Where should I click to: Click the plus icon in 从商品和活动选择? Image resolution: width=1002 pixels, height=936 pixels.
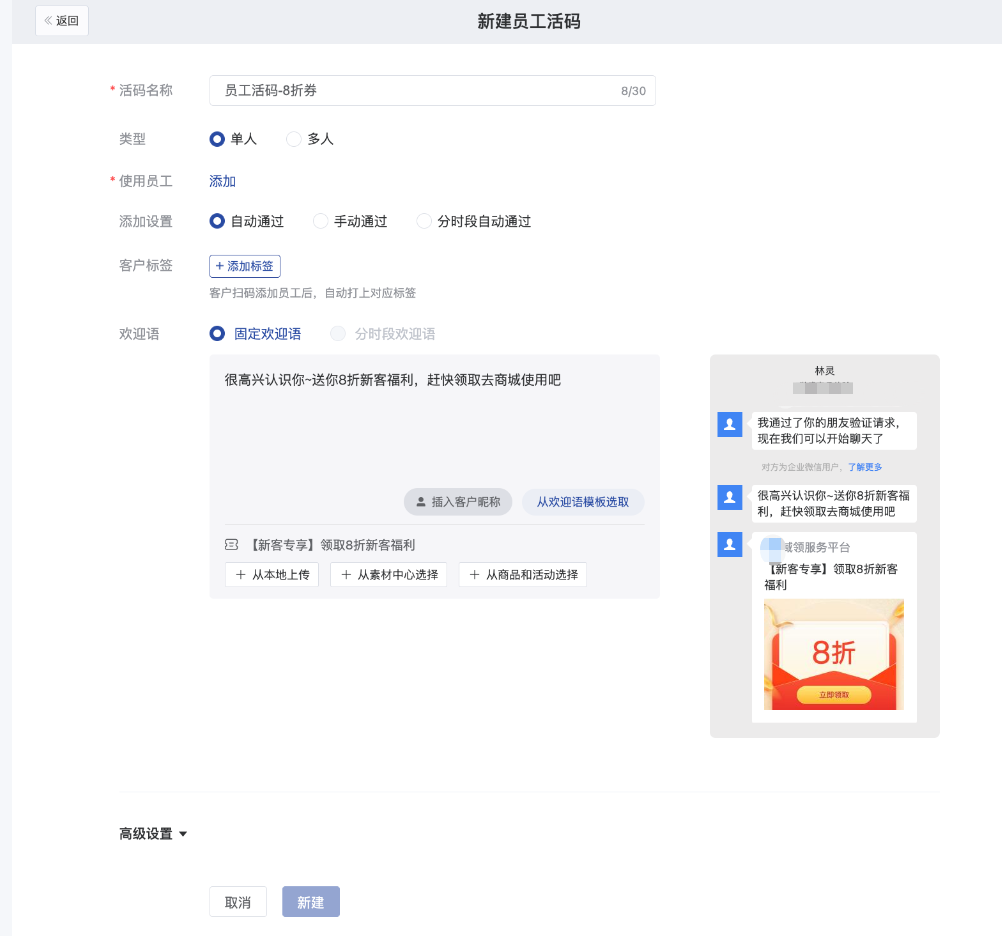click(x=474, y=574)
